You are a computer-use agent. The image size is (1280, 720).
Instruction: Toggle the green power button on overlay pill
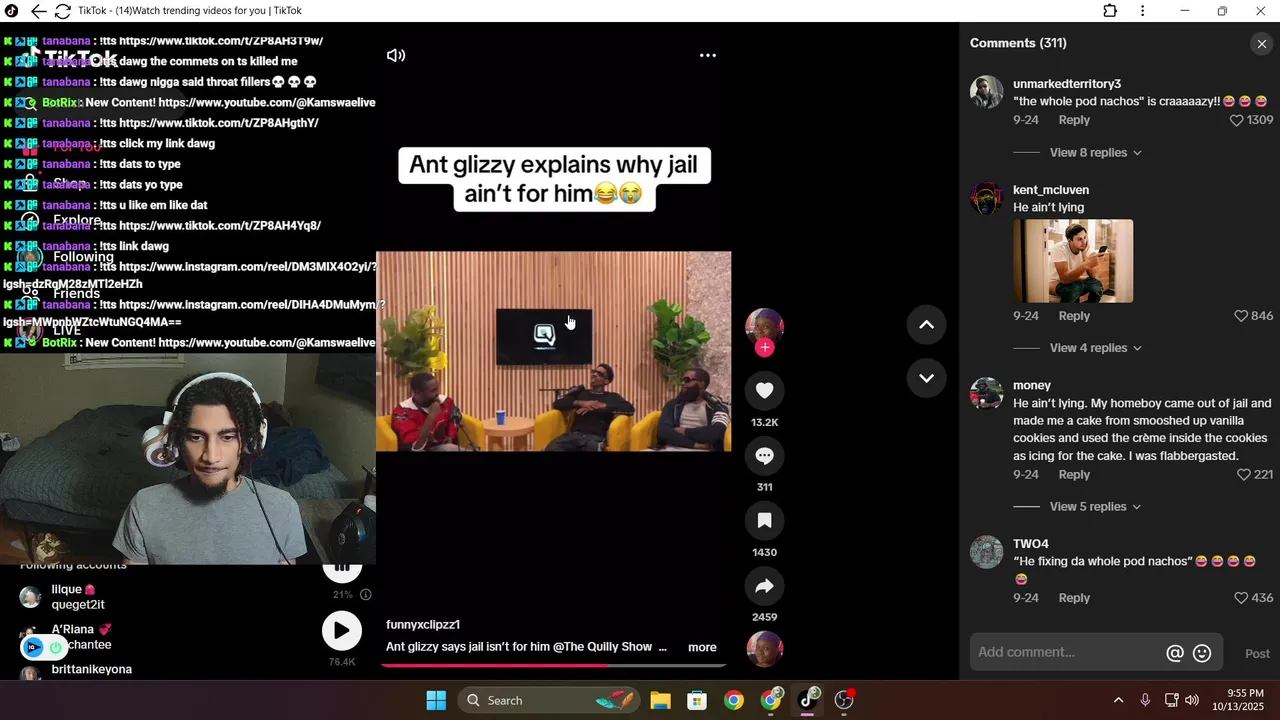(56, 647)
